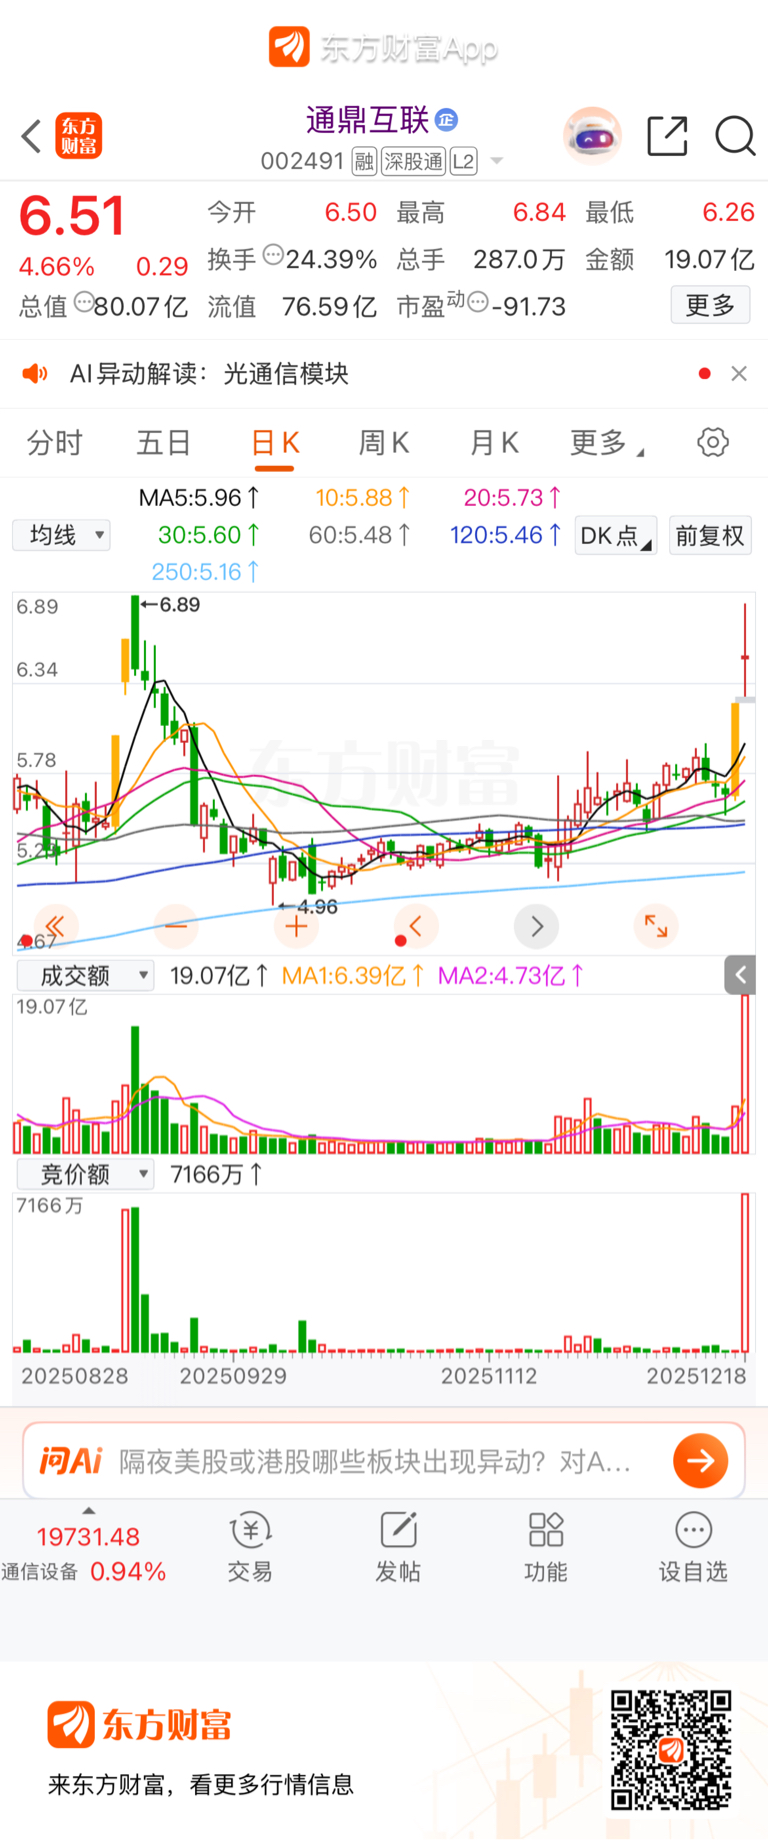Click the 20251112 date marker
Viewport: 768px width, 1840px height.
[x=489, y=1376]
